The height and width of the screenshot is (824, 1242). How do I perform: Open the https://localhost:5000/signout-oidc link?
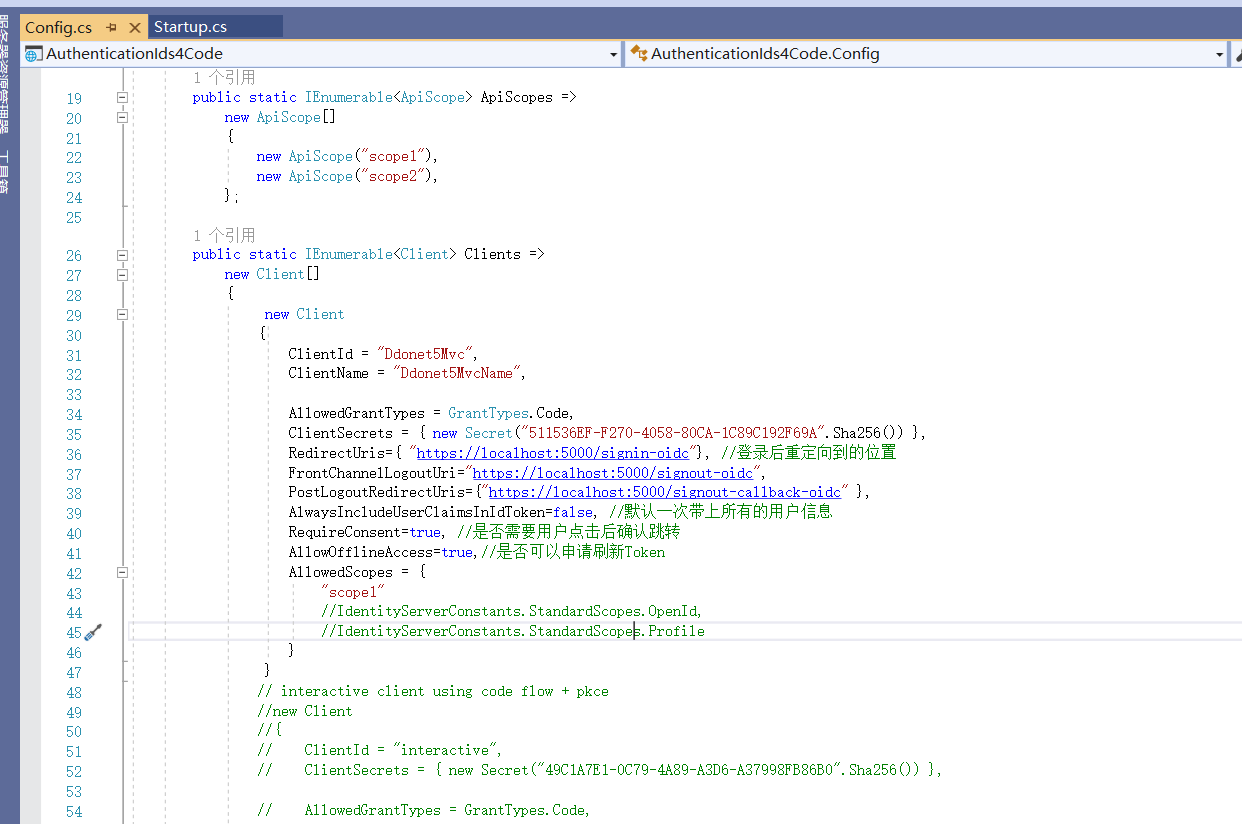click(613, 473)
